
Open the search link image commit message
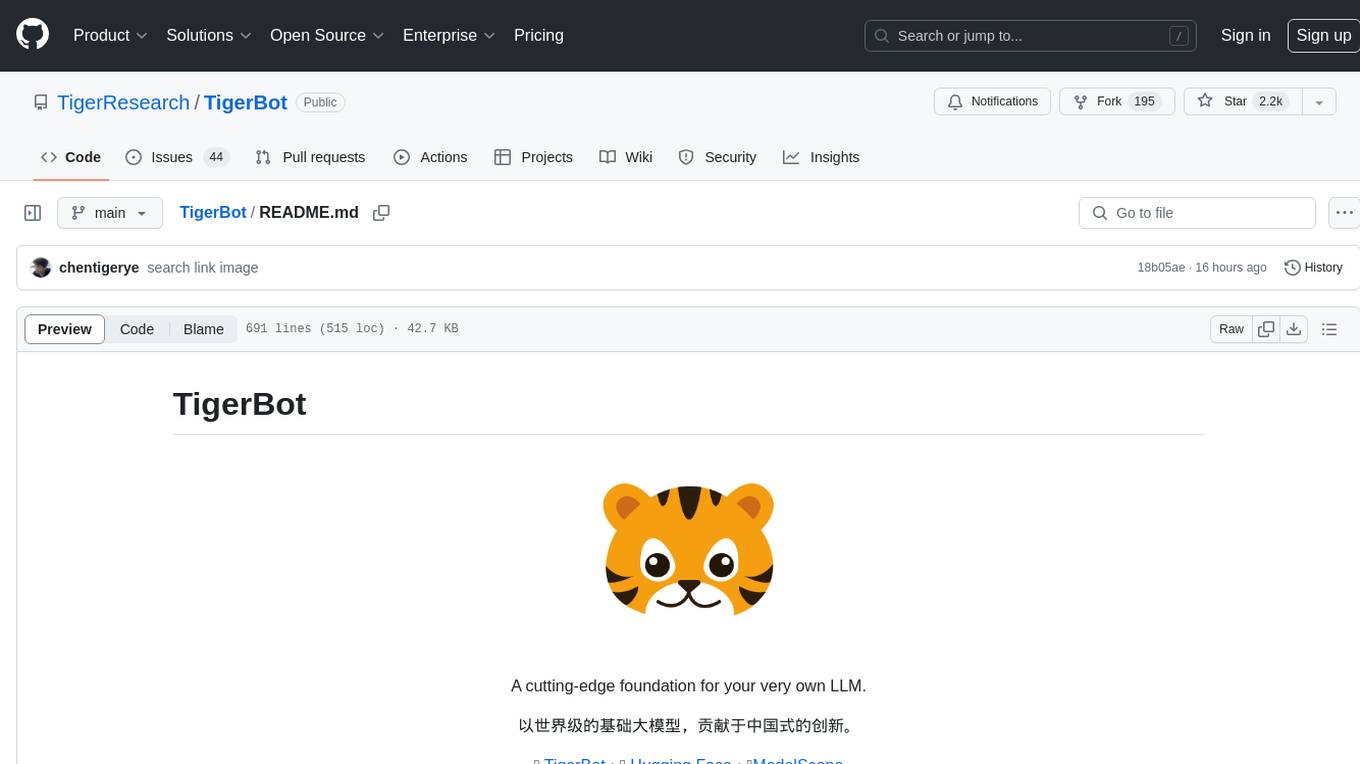pos(203,267)
